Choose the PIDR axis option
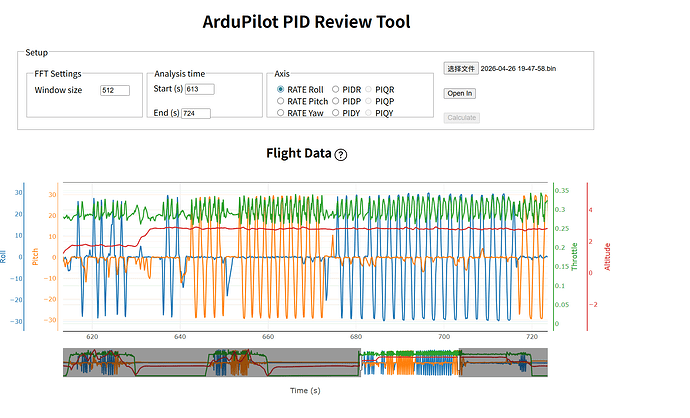Screen dimensions: 690x418 point(335,89)
